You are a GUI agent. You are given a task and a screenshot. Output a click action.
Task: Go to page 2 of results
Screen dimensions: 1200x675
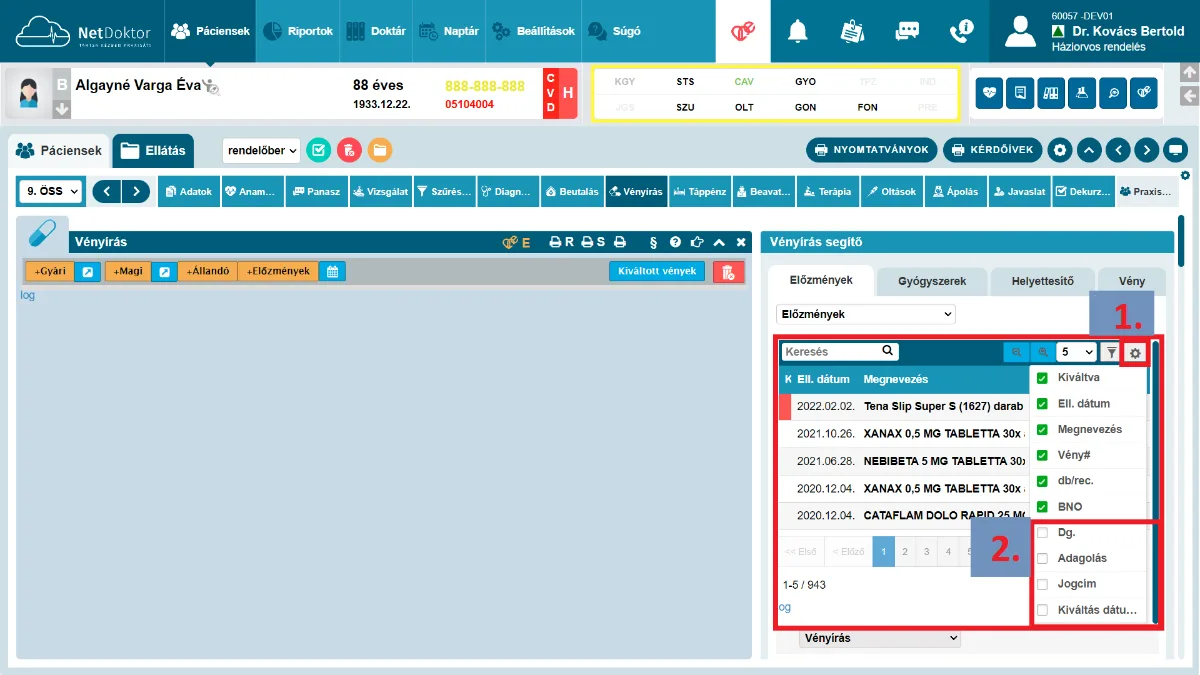(x=905, y=552)
